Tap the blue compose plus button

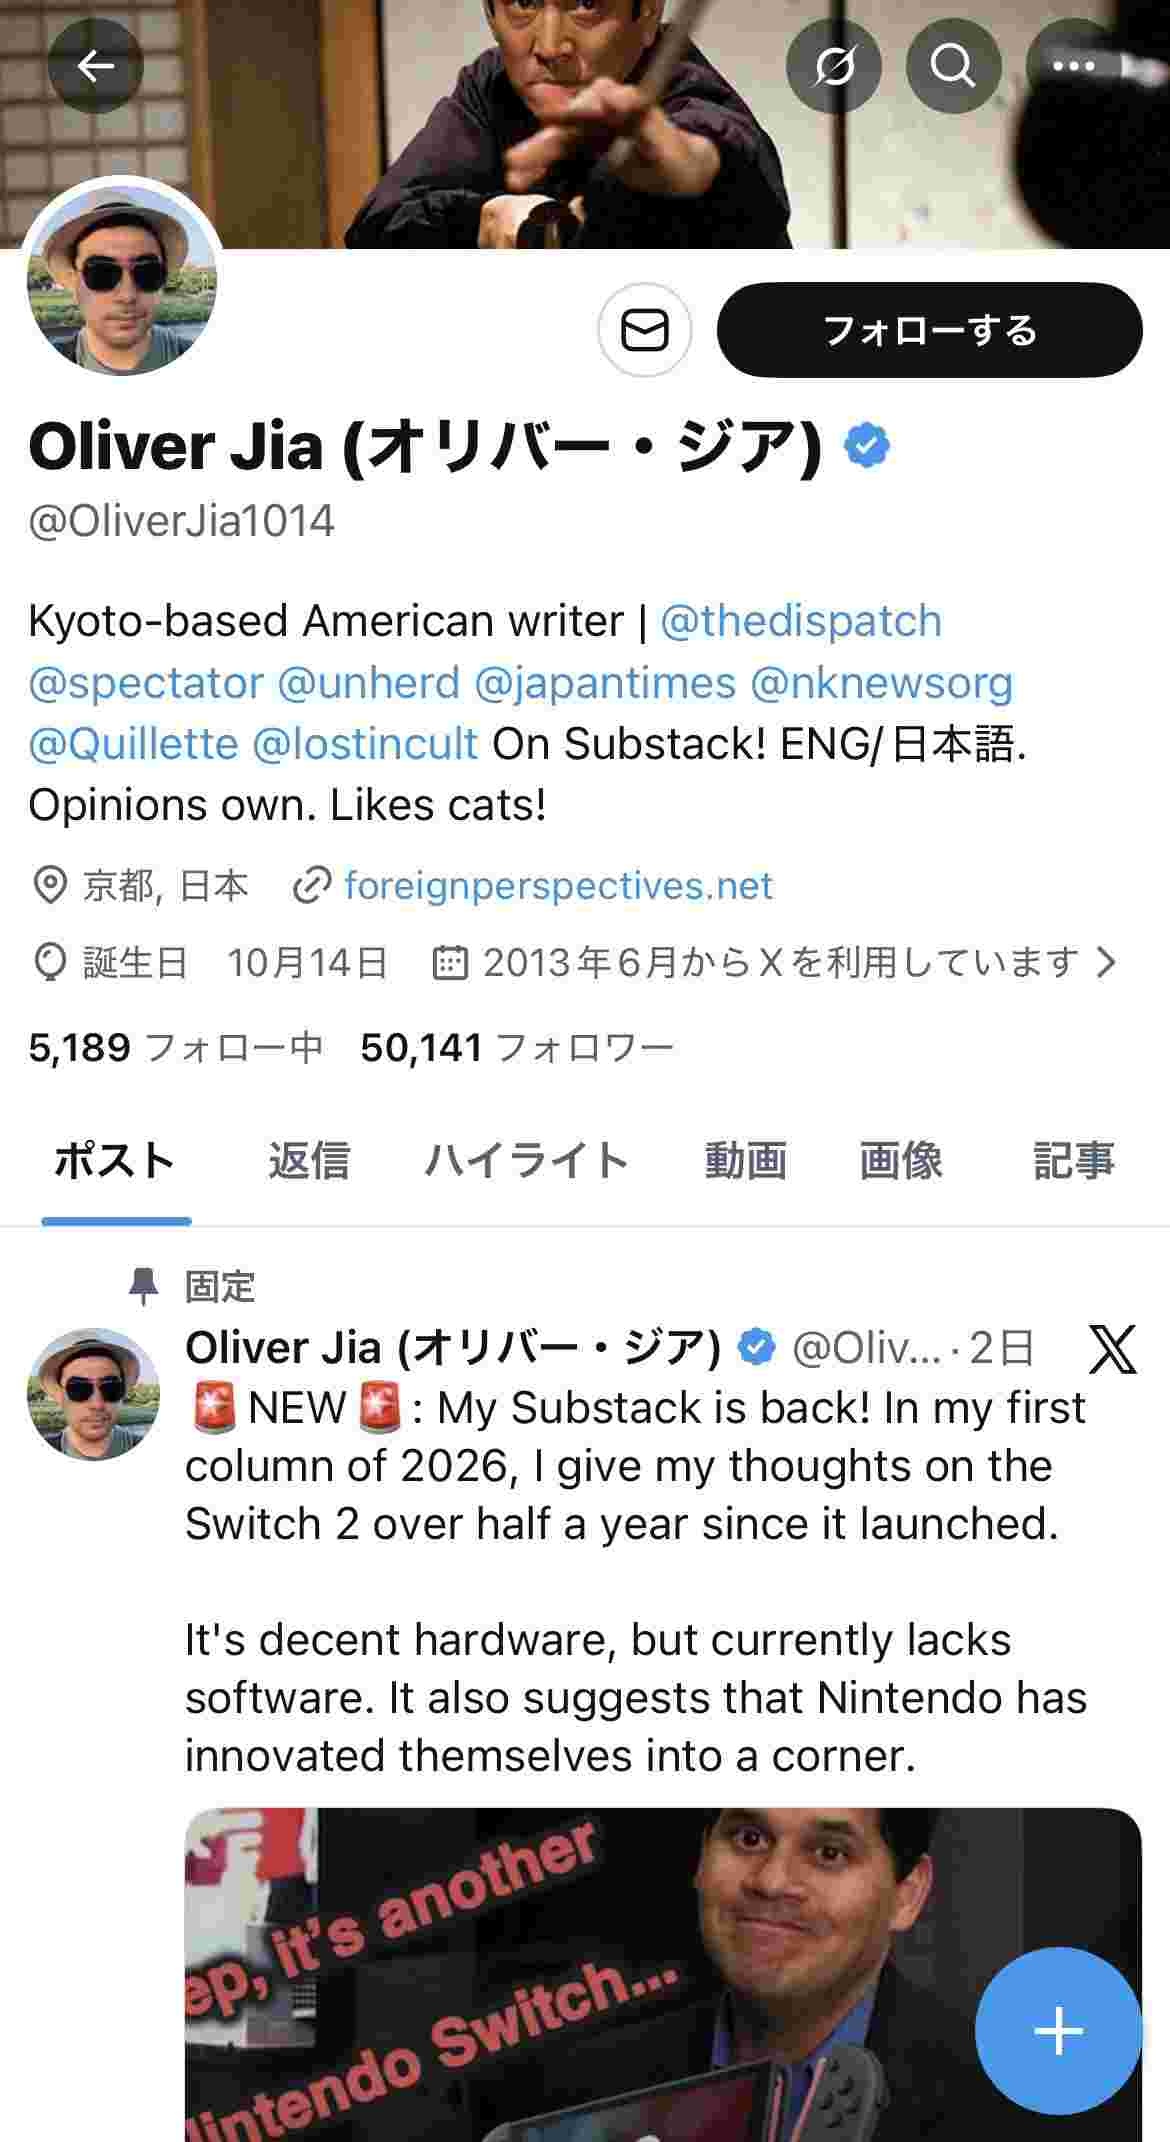[x=1058, y=2030]
